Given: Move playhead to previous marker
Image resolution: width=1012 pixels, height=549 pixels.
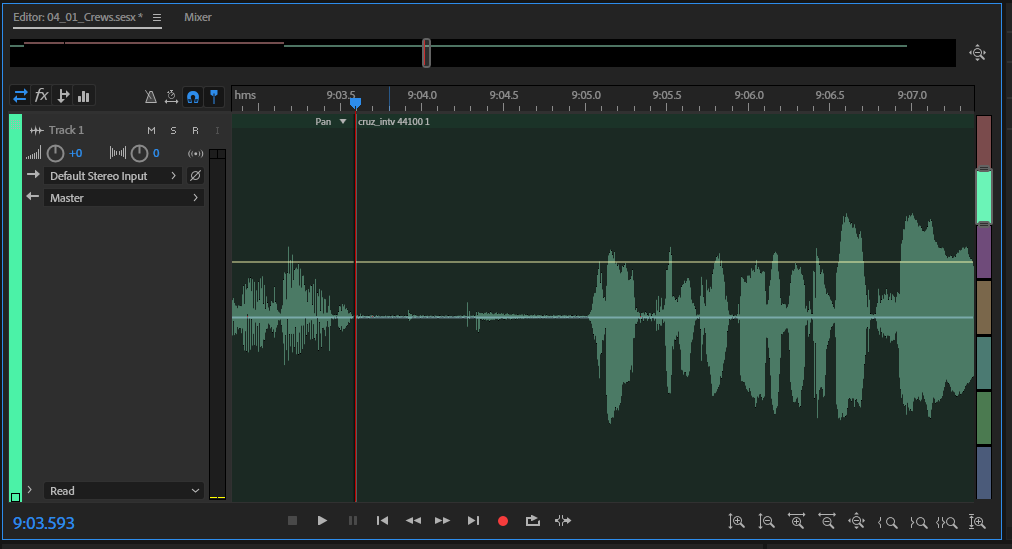Looking at the screenshot, I should 382,521.
